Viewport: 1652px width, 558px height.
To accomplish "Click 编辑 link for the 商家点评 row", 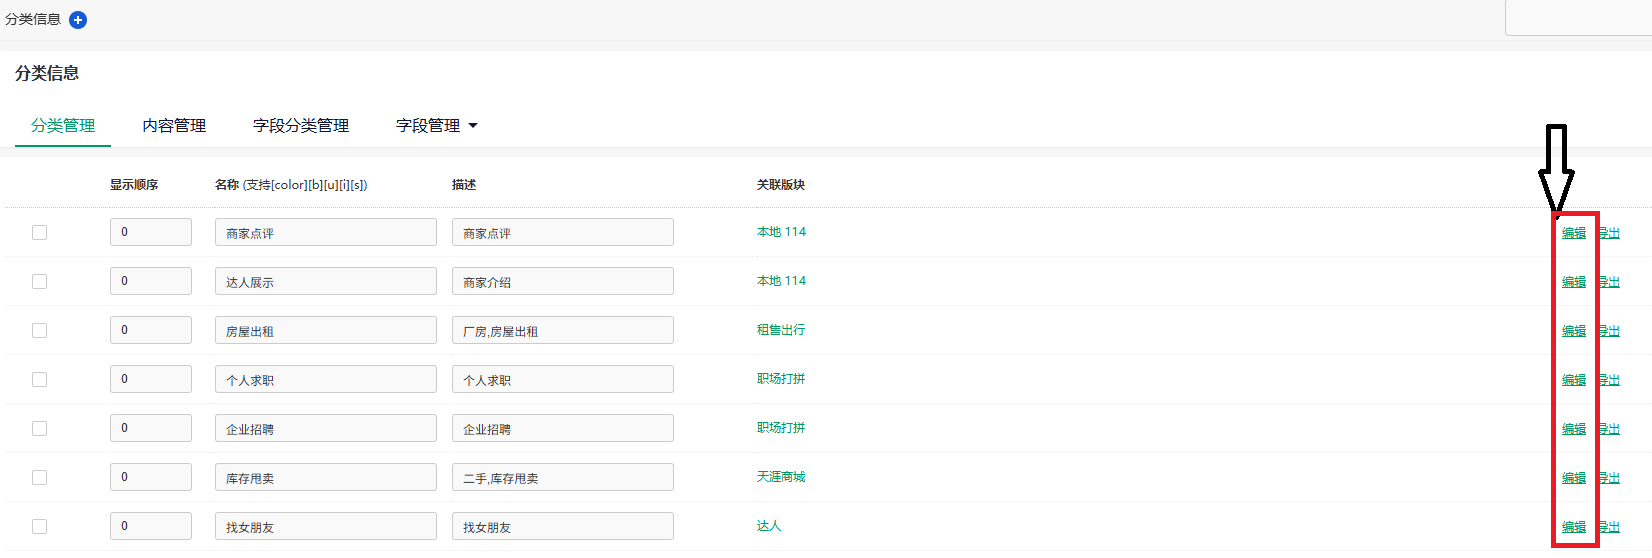I will [1573, 233].
